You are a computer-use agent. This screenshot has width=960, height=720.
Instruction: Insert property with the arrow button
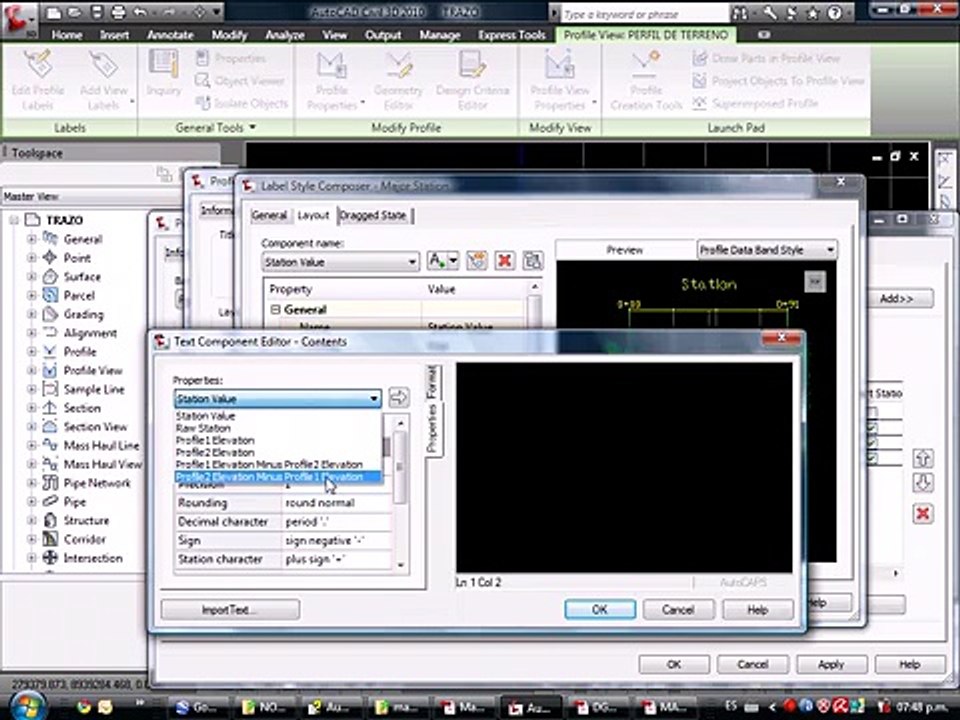(399, 397)
